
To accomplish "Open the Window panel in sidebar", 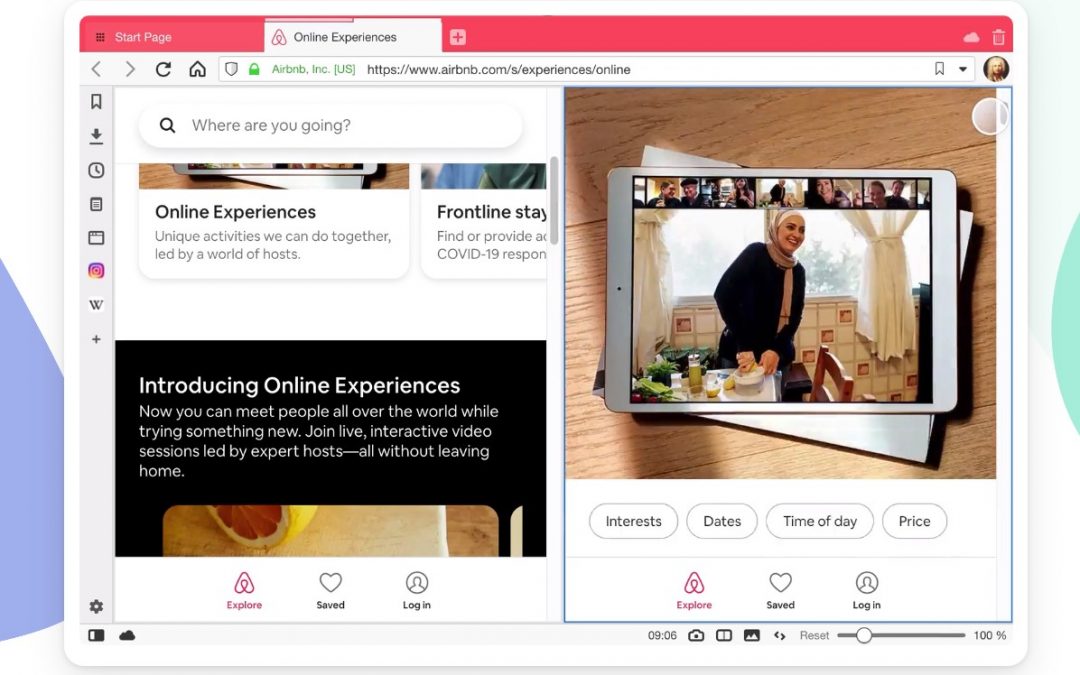I will point(96,238).
